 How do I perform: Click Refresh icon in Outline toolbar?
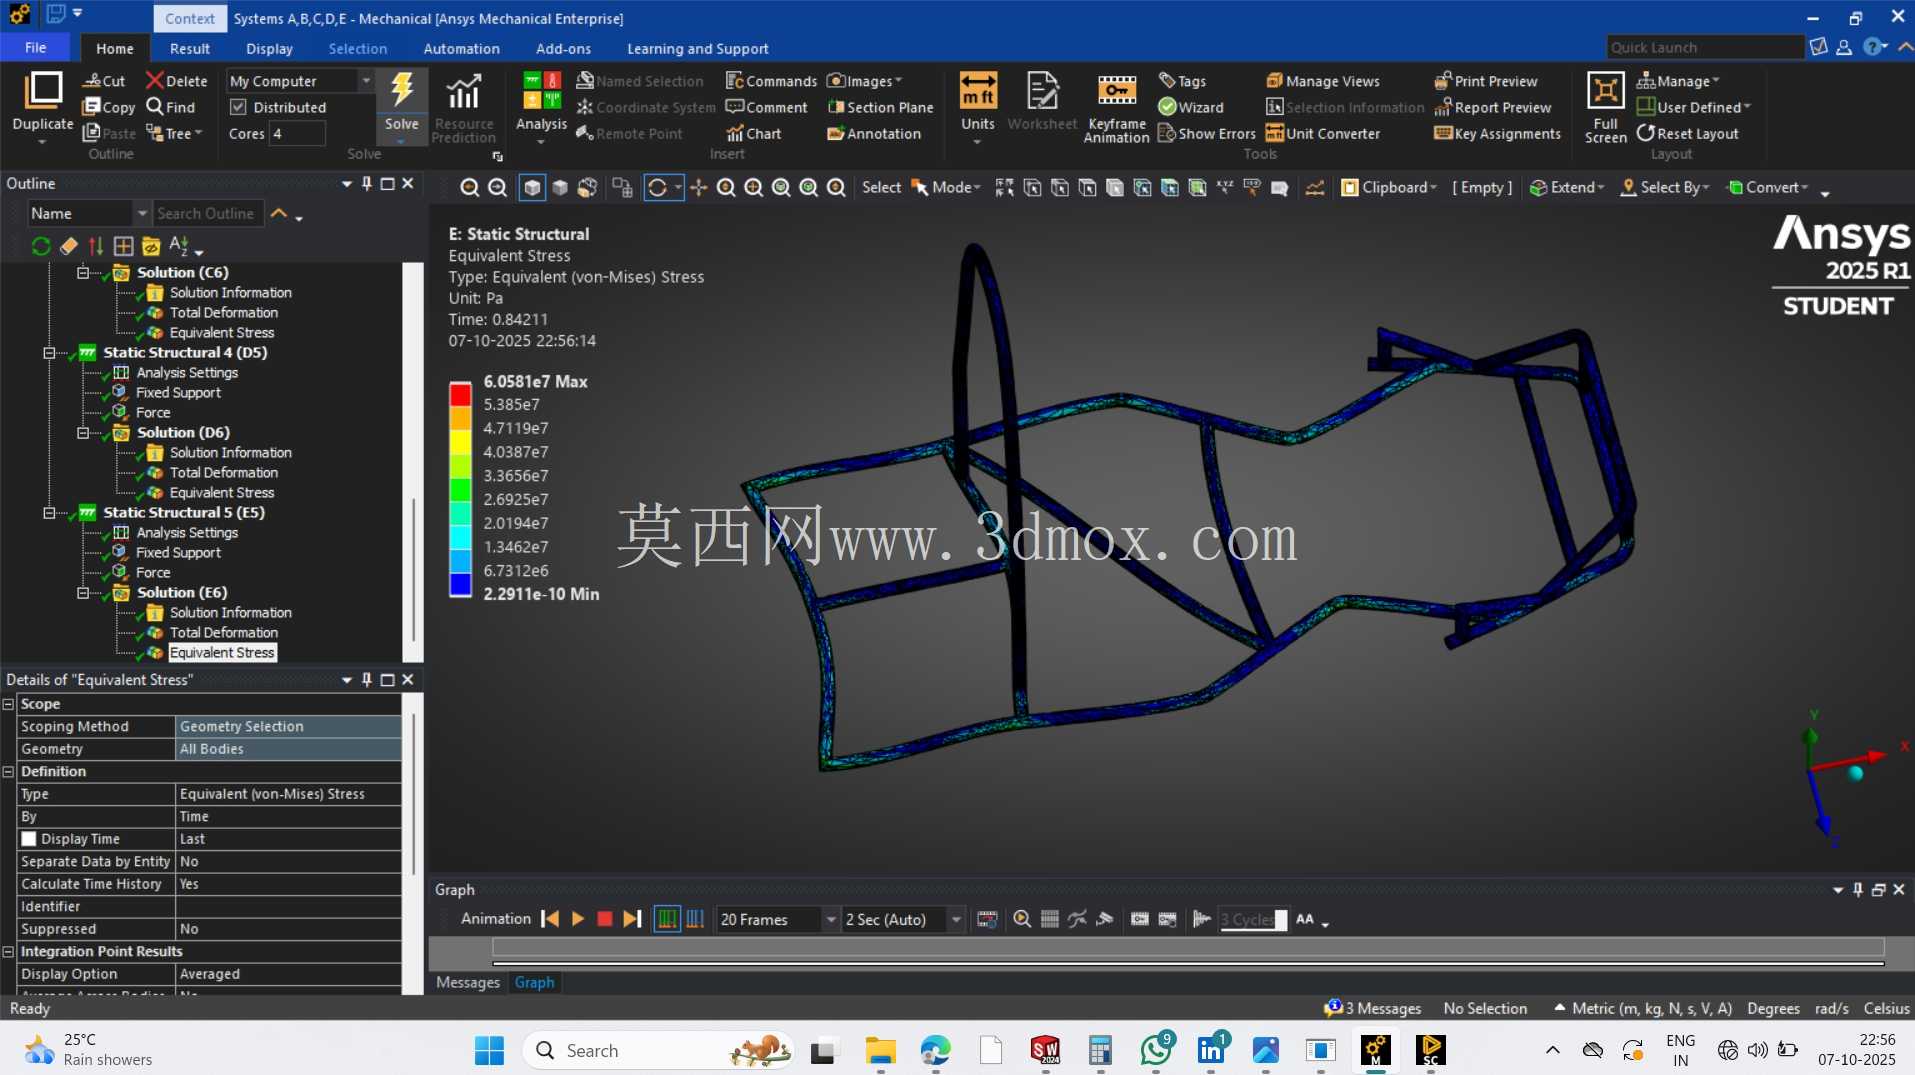pos(41,246)
